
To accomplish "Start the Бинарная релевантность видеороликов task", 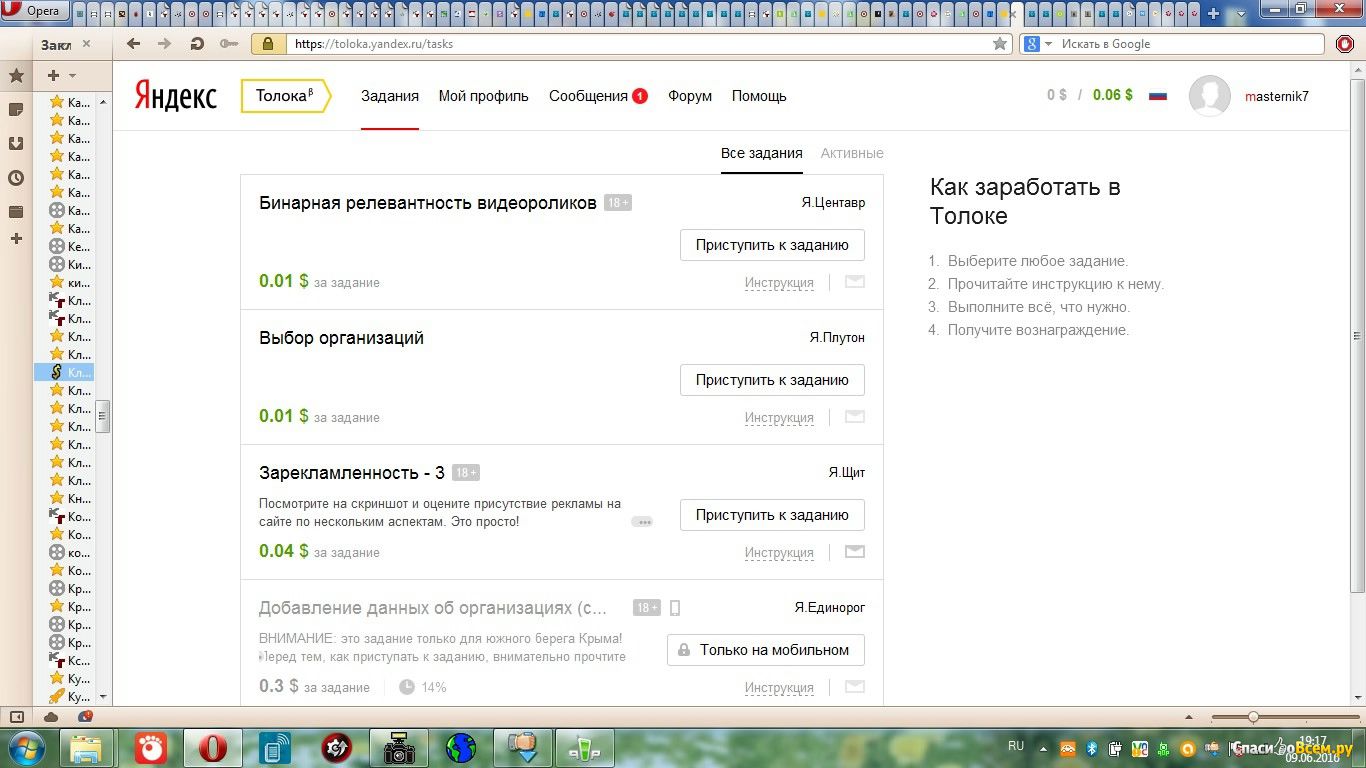I will tap(772, 245).
